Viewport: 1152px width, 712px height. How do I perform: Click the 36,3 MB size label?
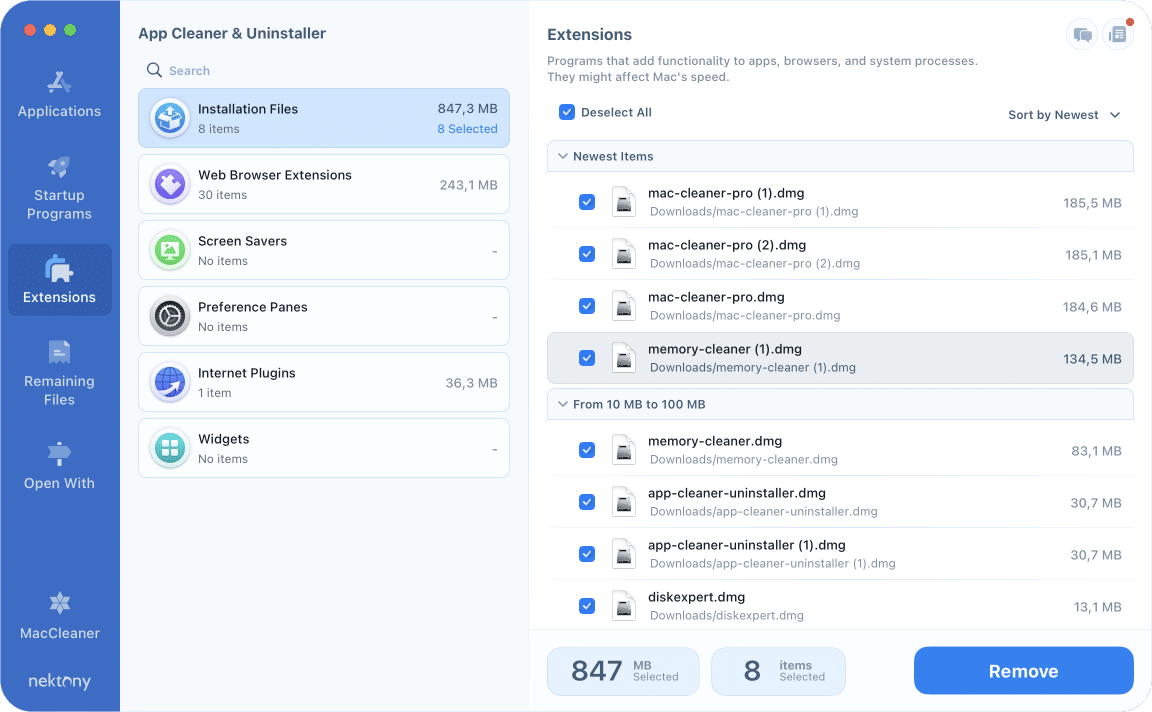coord(471,383)
